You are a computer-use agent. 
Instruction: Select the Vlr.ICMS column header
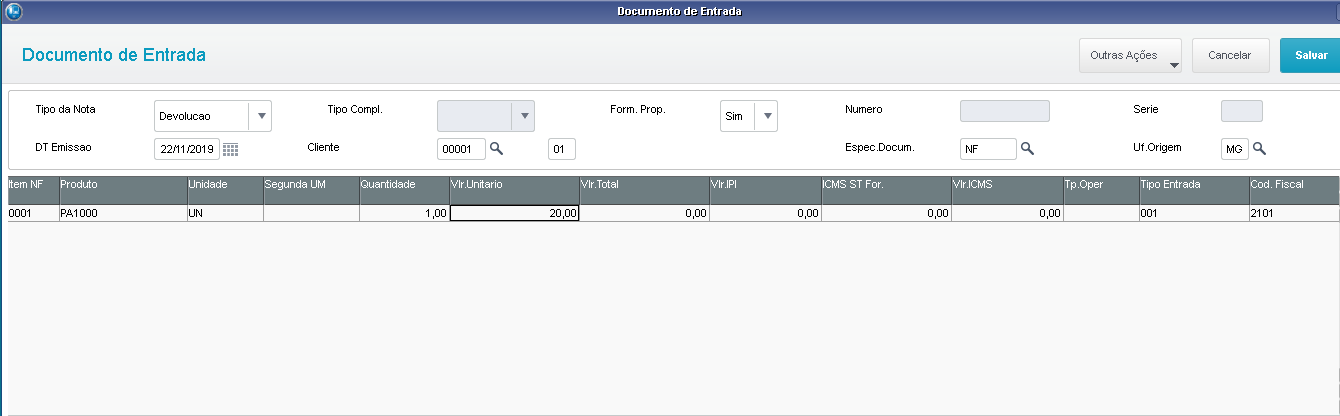(x=1007, y=190)
